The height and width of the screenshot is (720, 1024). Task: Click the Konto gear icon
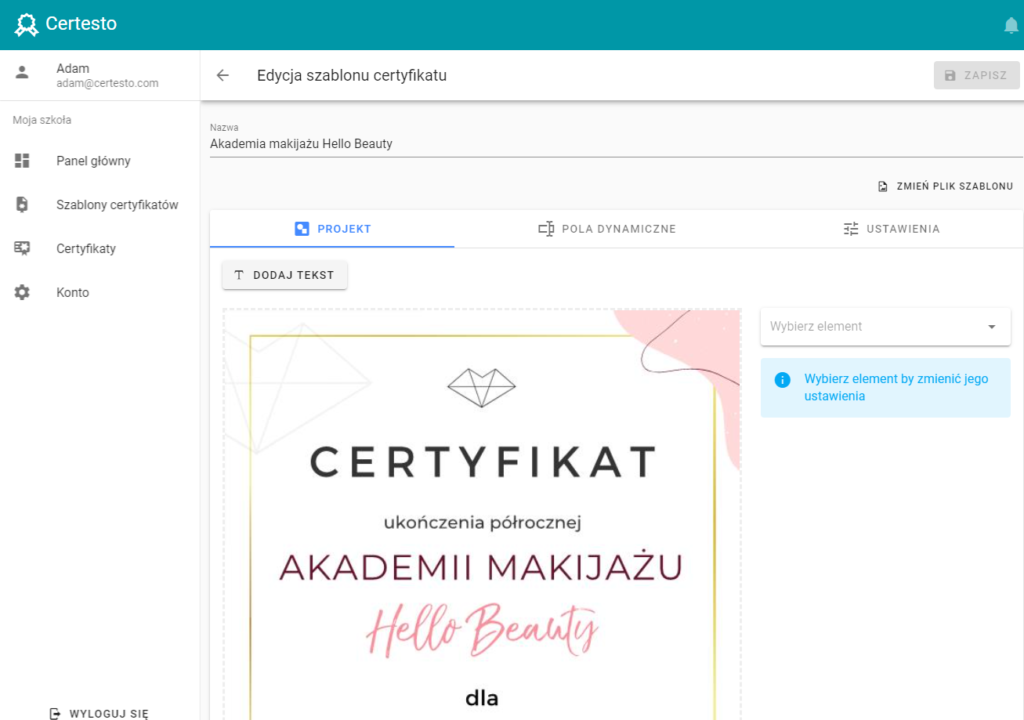pos(22,292)
